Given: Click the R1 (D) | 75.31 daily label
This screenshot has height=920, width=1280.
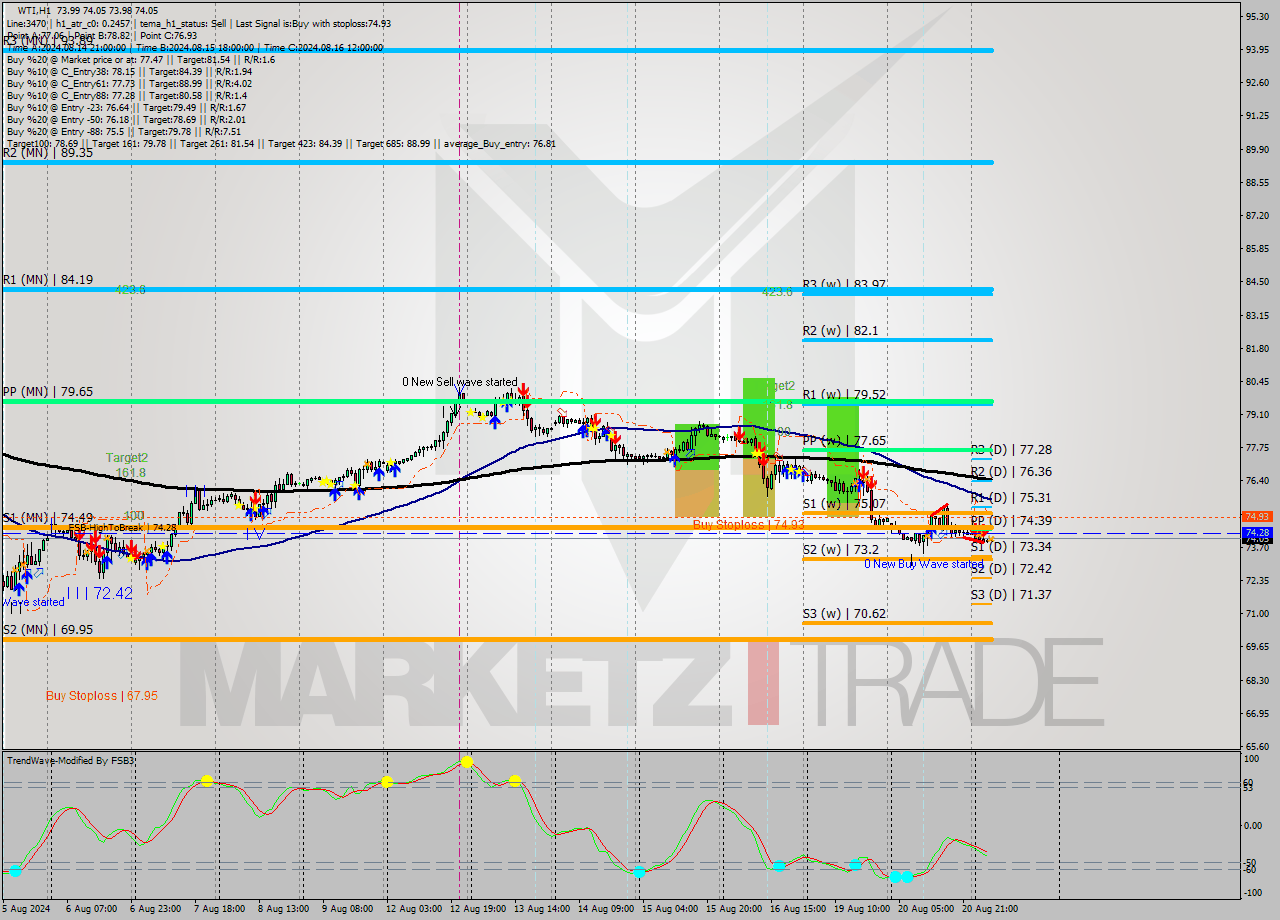Looking at the screenshot, I should (x=1011, y=498).
